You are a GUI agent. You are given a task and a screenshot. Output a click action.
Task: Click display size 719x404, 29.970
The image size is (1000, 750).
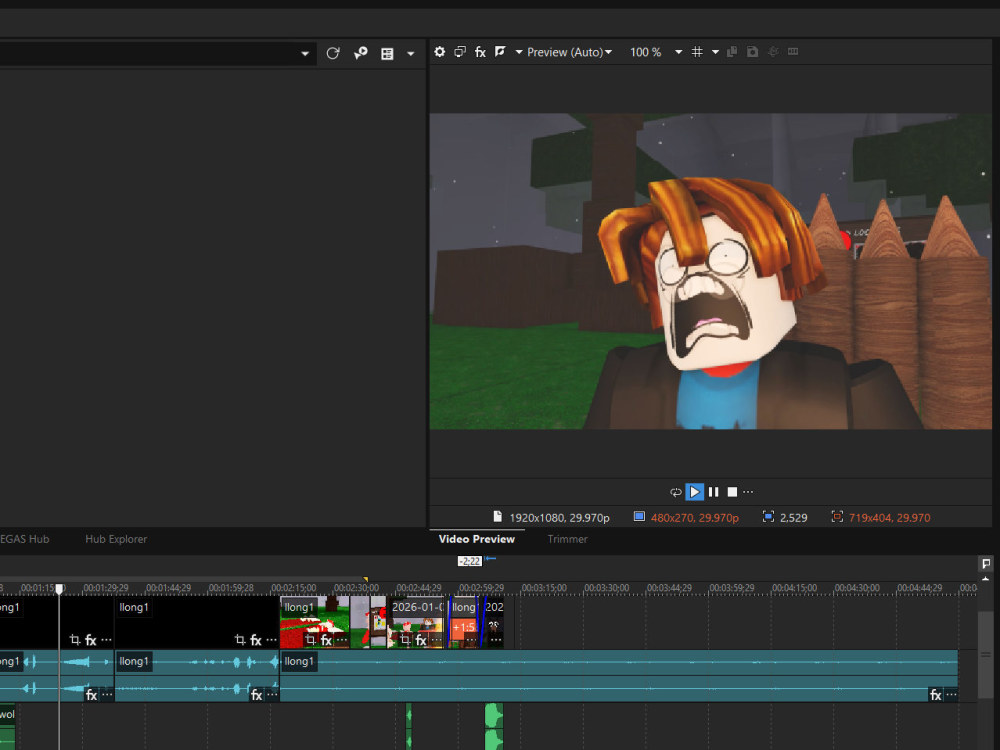point(889,518)
